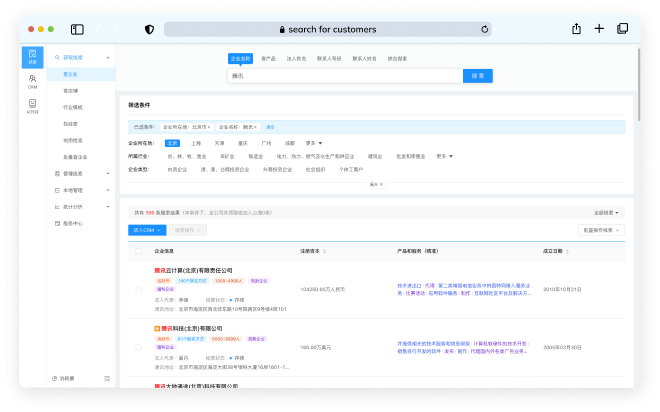Screen dimensions: 660x412
Task: Toggle the 重庆 city filter
Action: tap(243, 143)
